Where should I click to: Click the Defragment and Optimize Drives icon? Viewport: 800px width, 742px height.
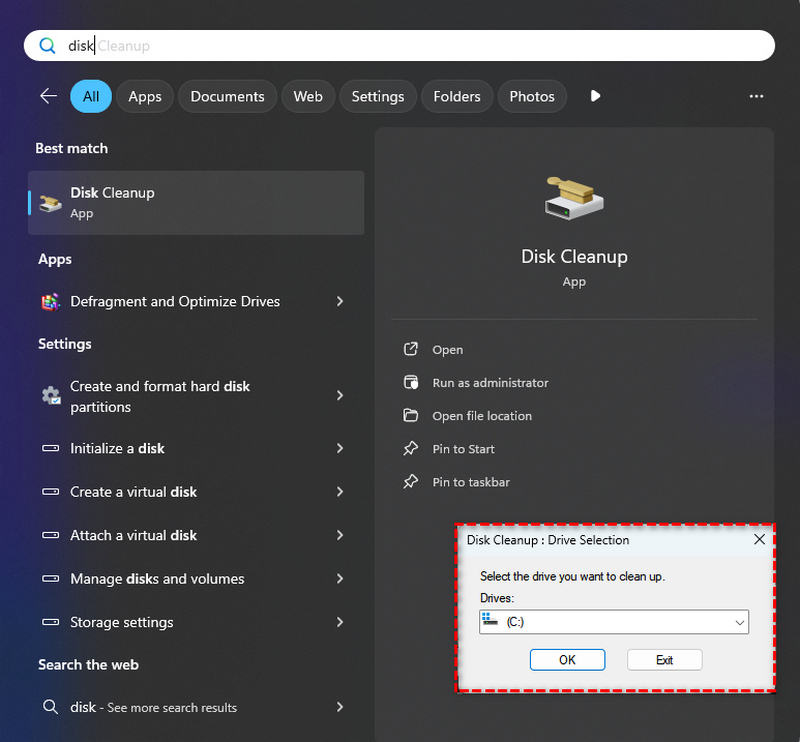tap(51, 302)
